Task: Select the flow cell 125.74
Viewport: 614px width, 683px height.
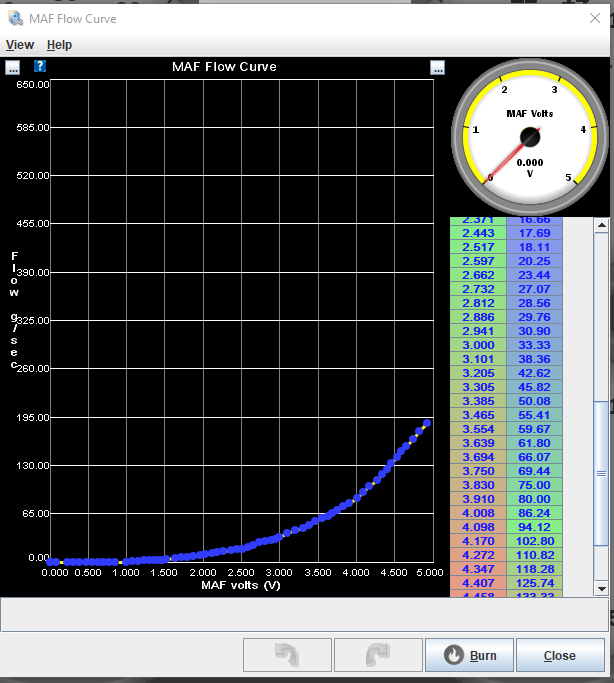Action: [x=534, y=583]
